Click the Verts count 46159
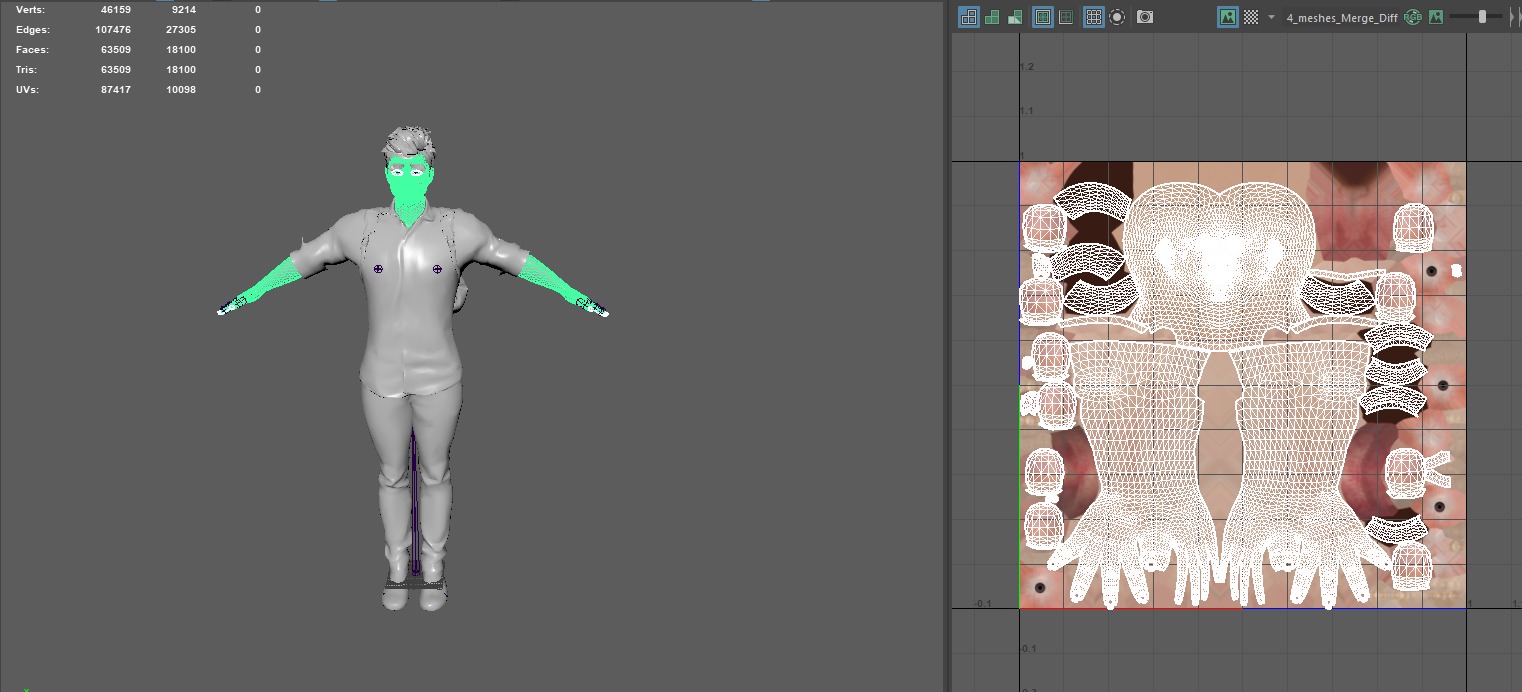 [x=116, y=9]
